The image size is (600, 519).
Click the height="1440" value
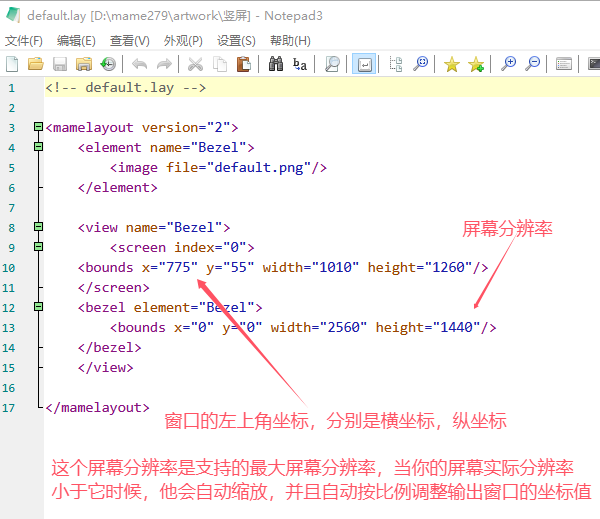pyautogui.click(x=428, y=328)
